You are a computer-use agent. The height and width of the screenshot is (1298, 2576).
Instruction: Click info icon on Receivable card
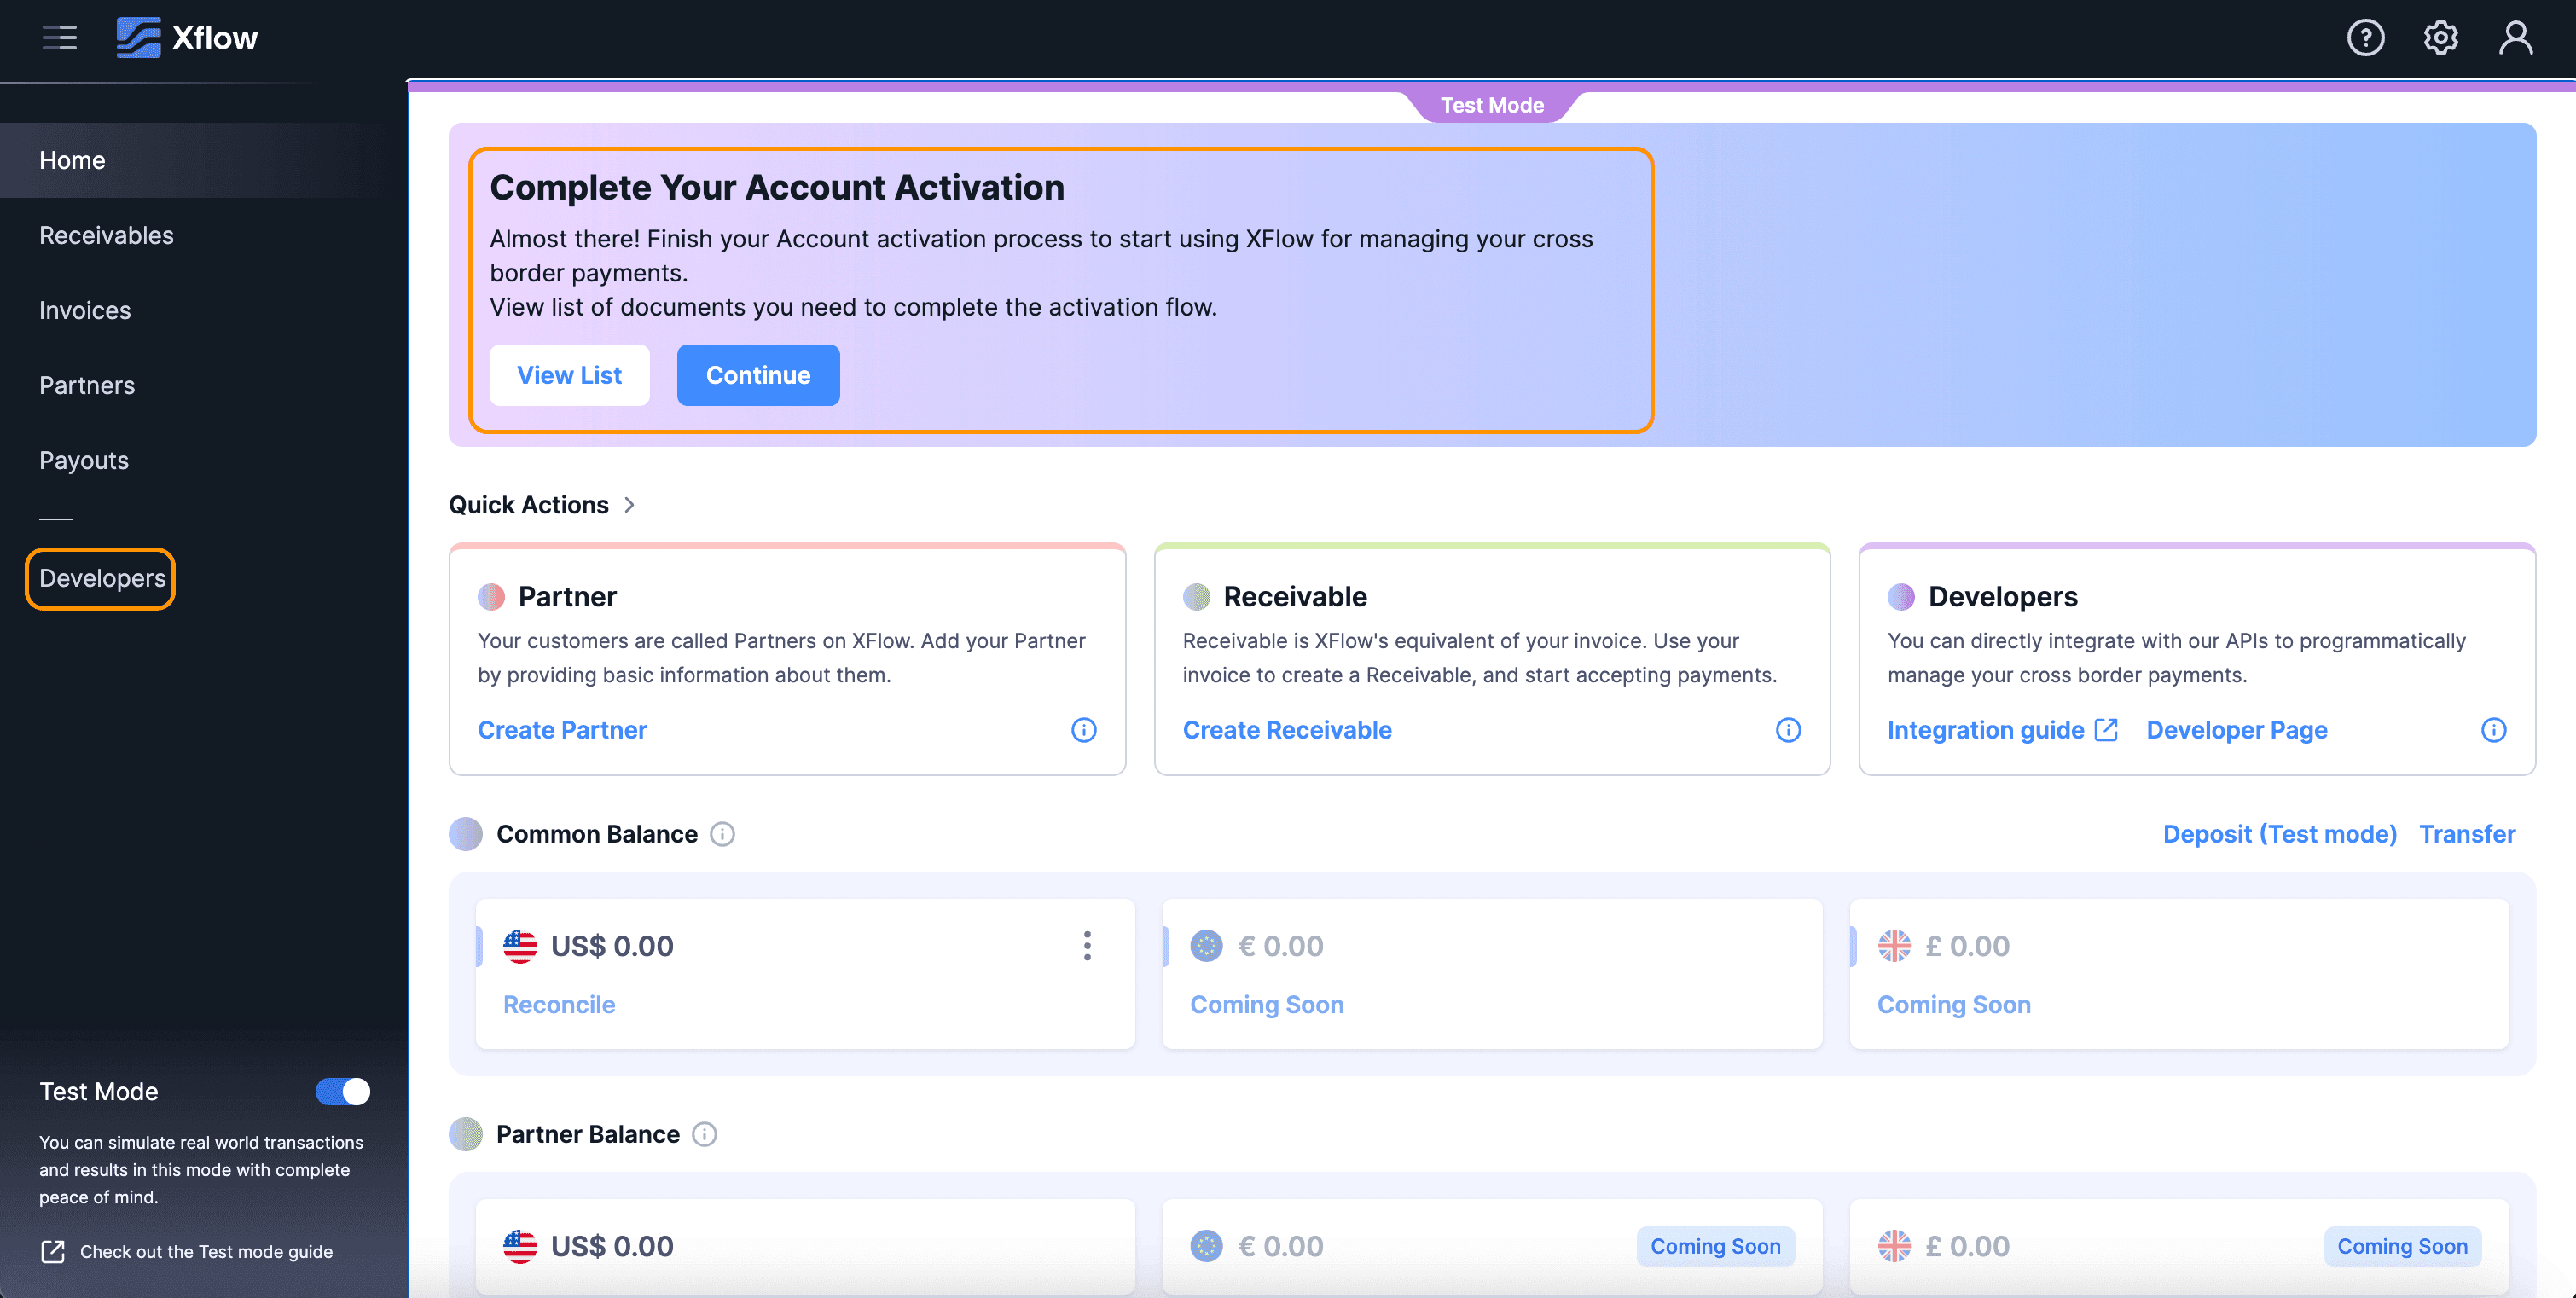tap(1788, 730)
